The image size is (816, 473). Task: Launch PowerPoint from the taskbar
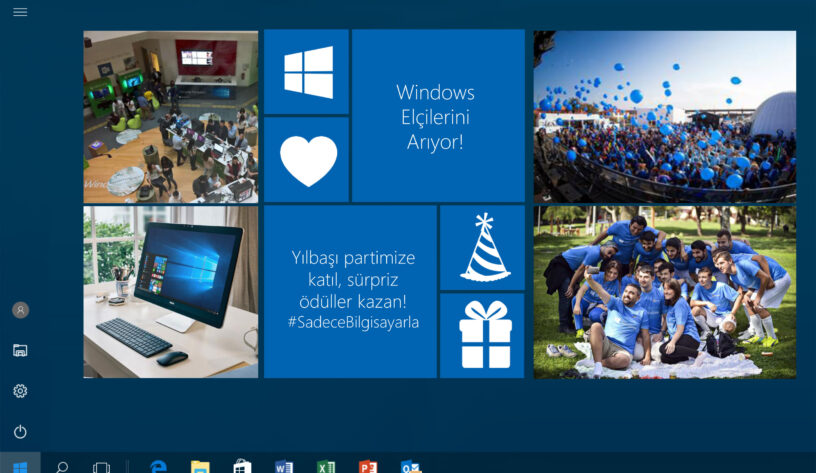tap(368, 466)
